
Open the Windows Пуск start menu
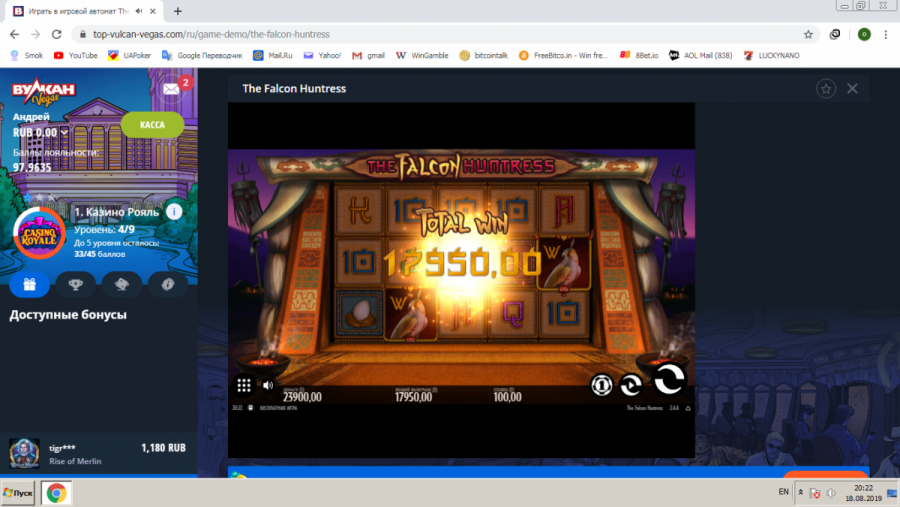(x=18, y=493)
